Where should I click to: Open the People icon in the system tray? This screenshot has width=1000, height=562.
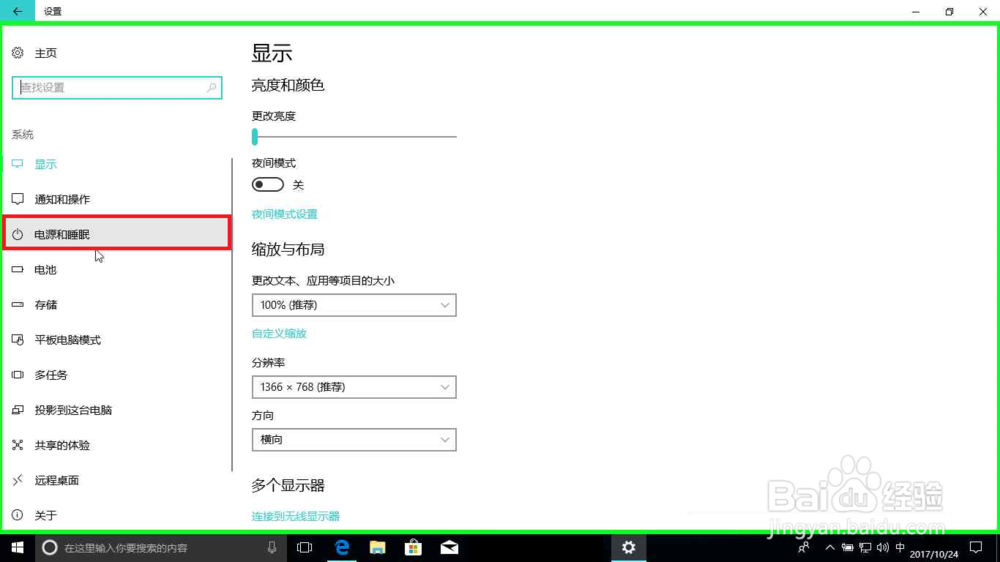[x=804, y=547]
